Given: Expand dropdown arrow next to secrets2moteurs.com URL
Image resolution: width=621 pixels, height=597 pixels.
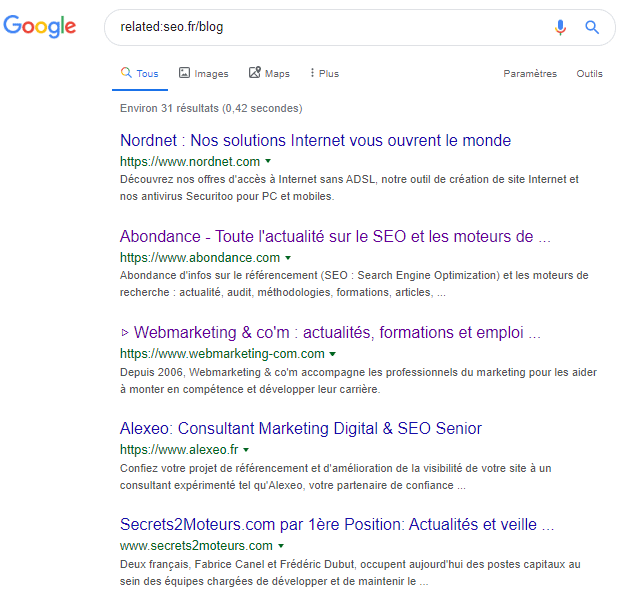Looking at the screenshot, I should pos(281,546).
